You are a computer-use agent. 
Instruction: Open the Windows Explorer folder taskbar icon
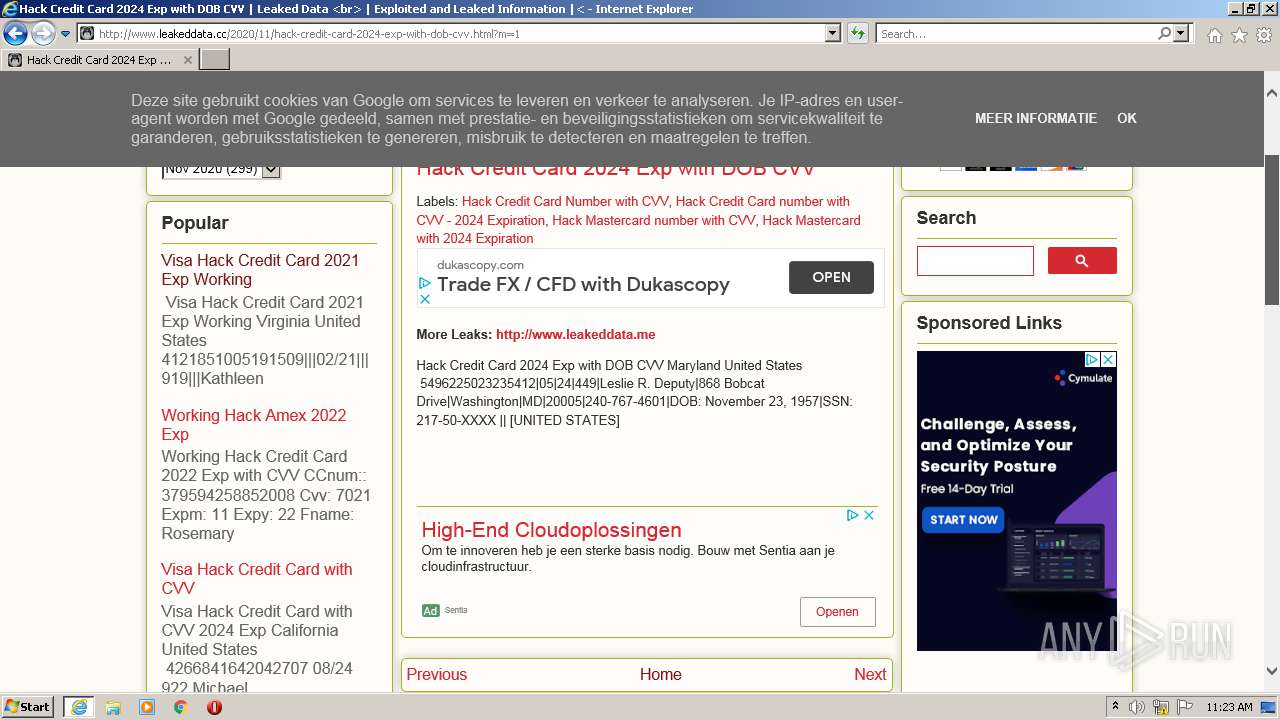pyautogui.click(x=113, y=707)
